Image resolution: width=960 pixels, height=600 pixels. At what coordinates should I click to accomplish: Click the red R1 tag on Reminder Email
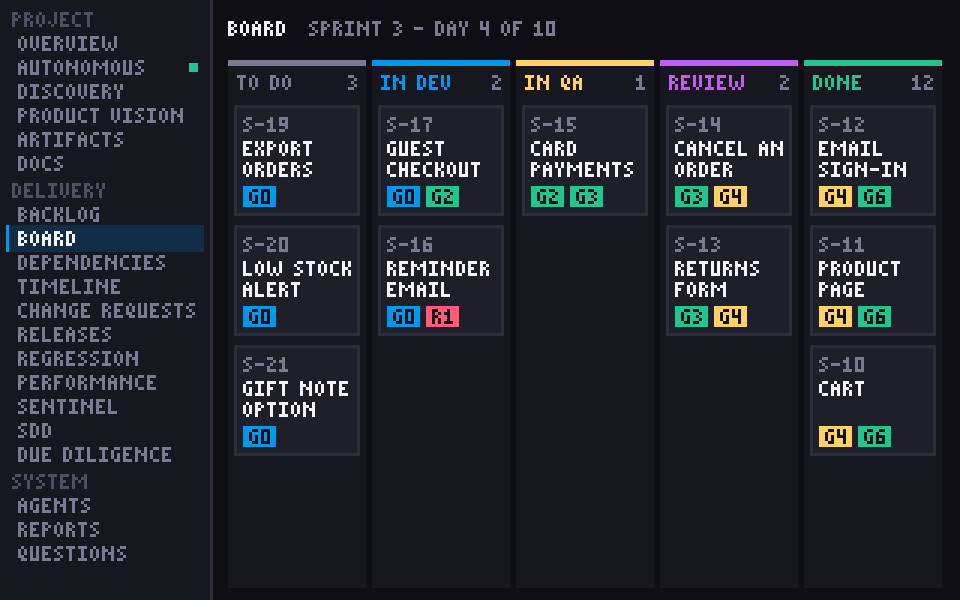pyautogui.click(x=443, y=317)
